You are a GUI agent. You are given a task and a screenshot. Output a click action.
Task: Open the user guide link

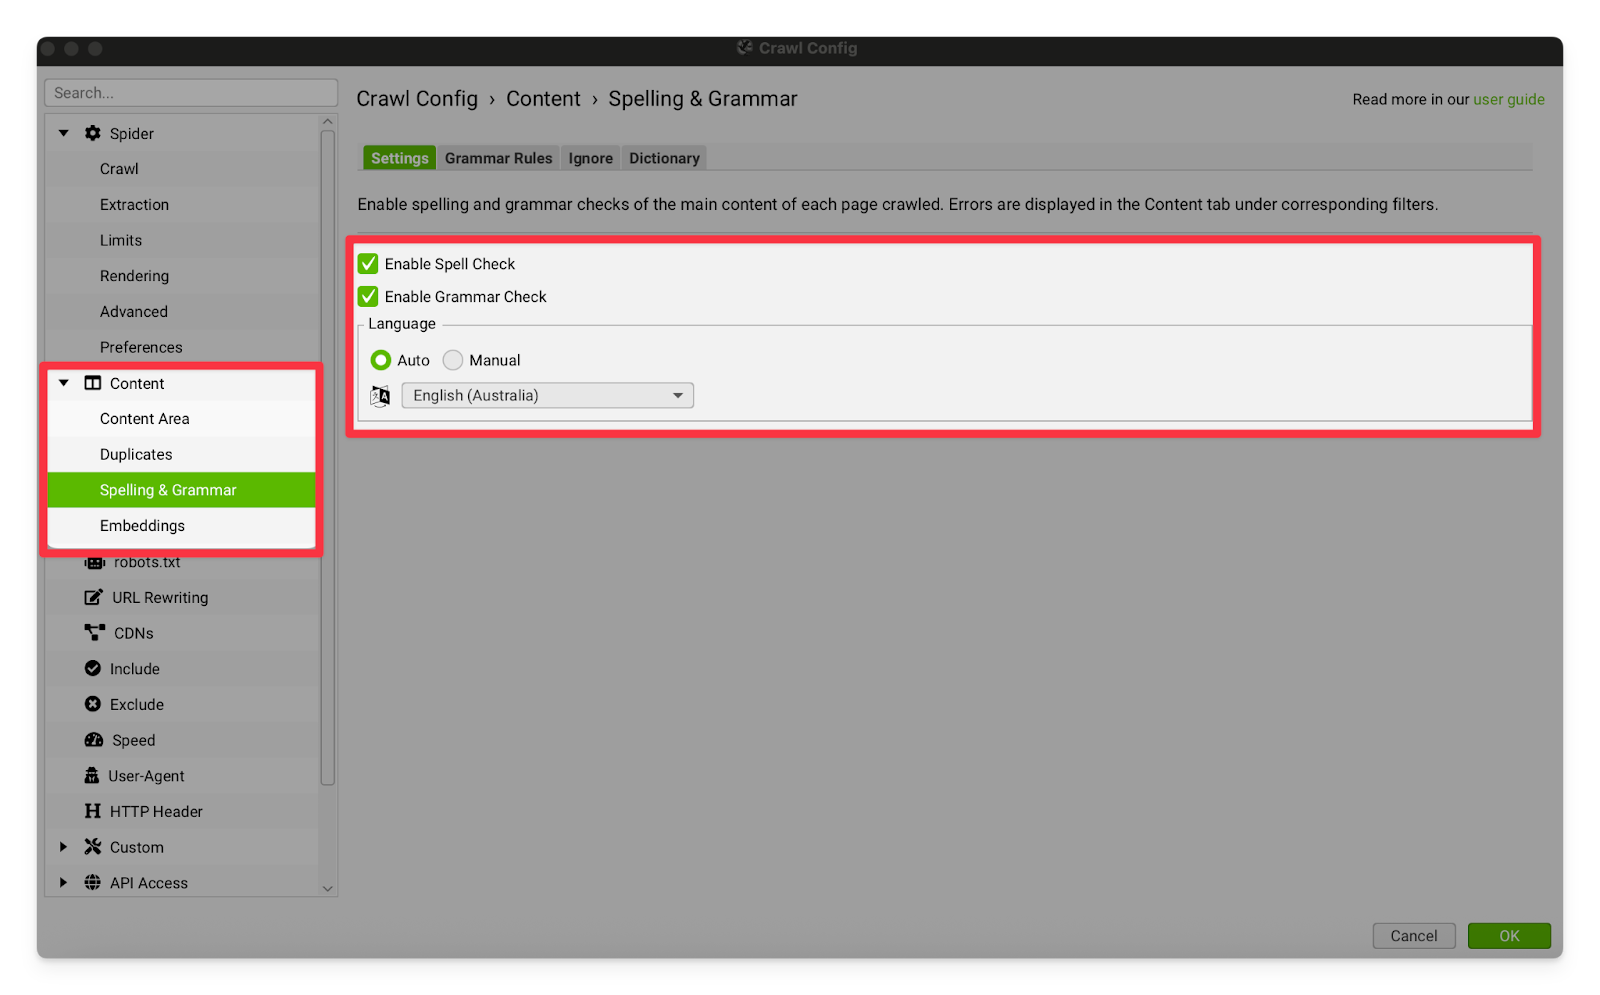coord(1508,99)
